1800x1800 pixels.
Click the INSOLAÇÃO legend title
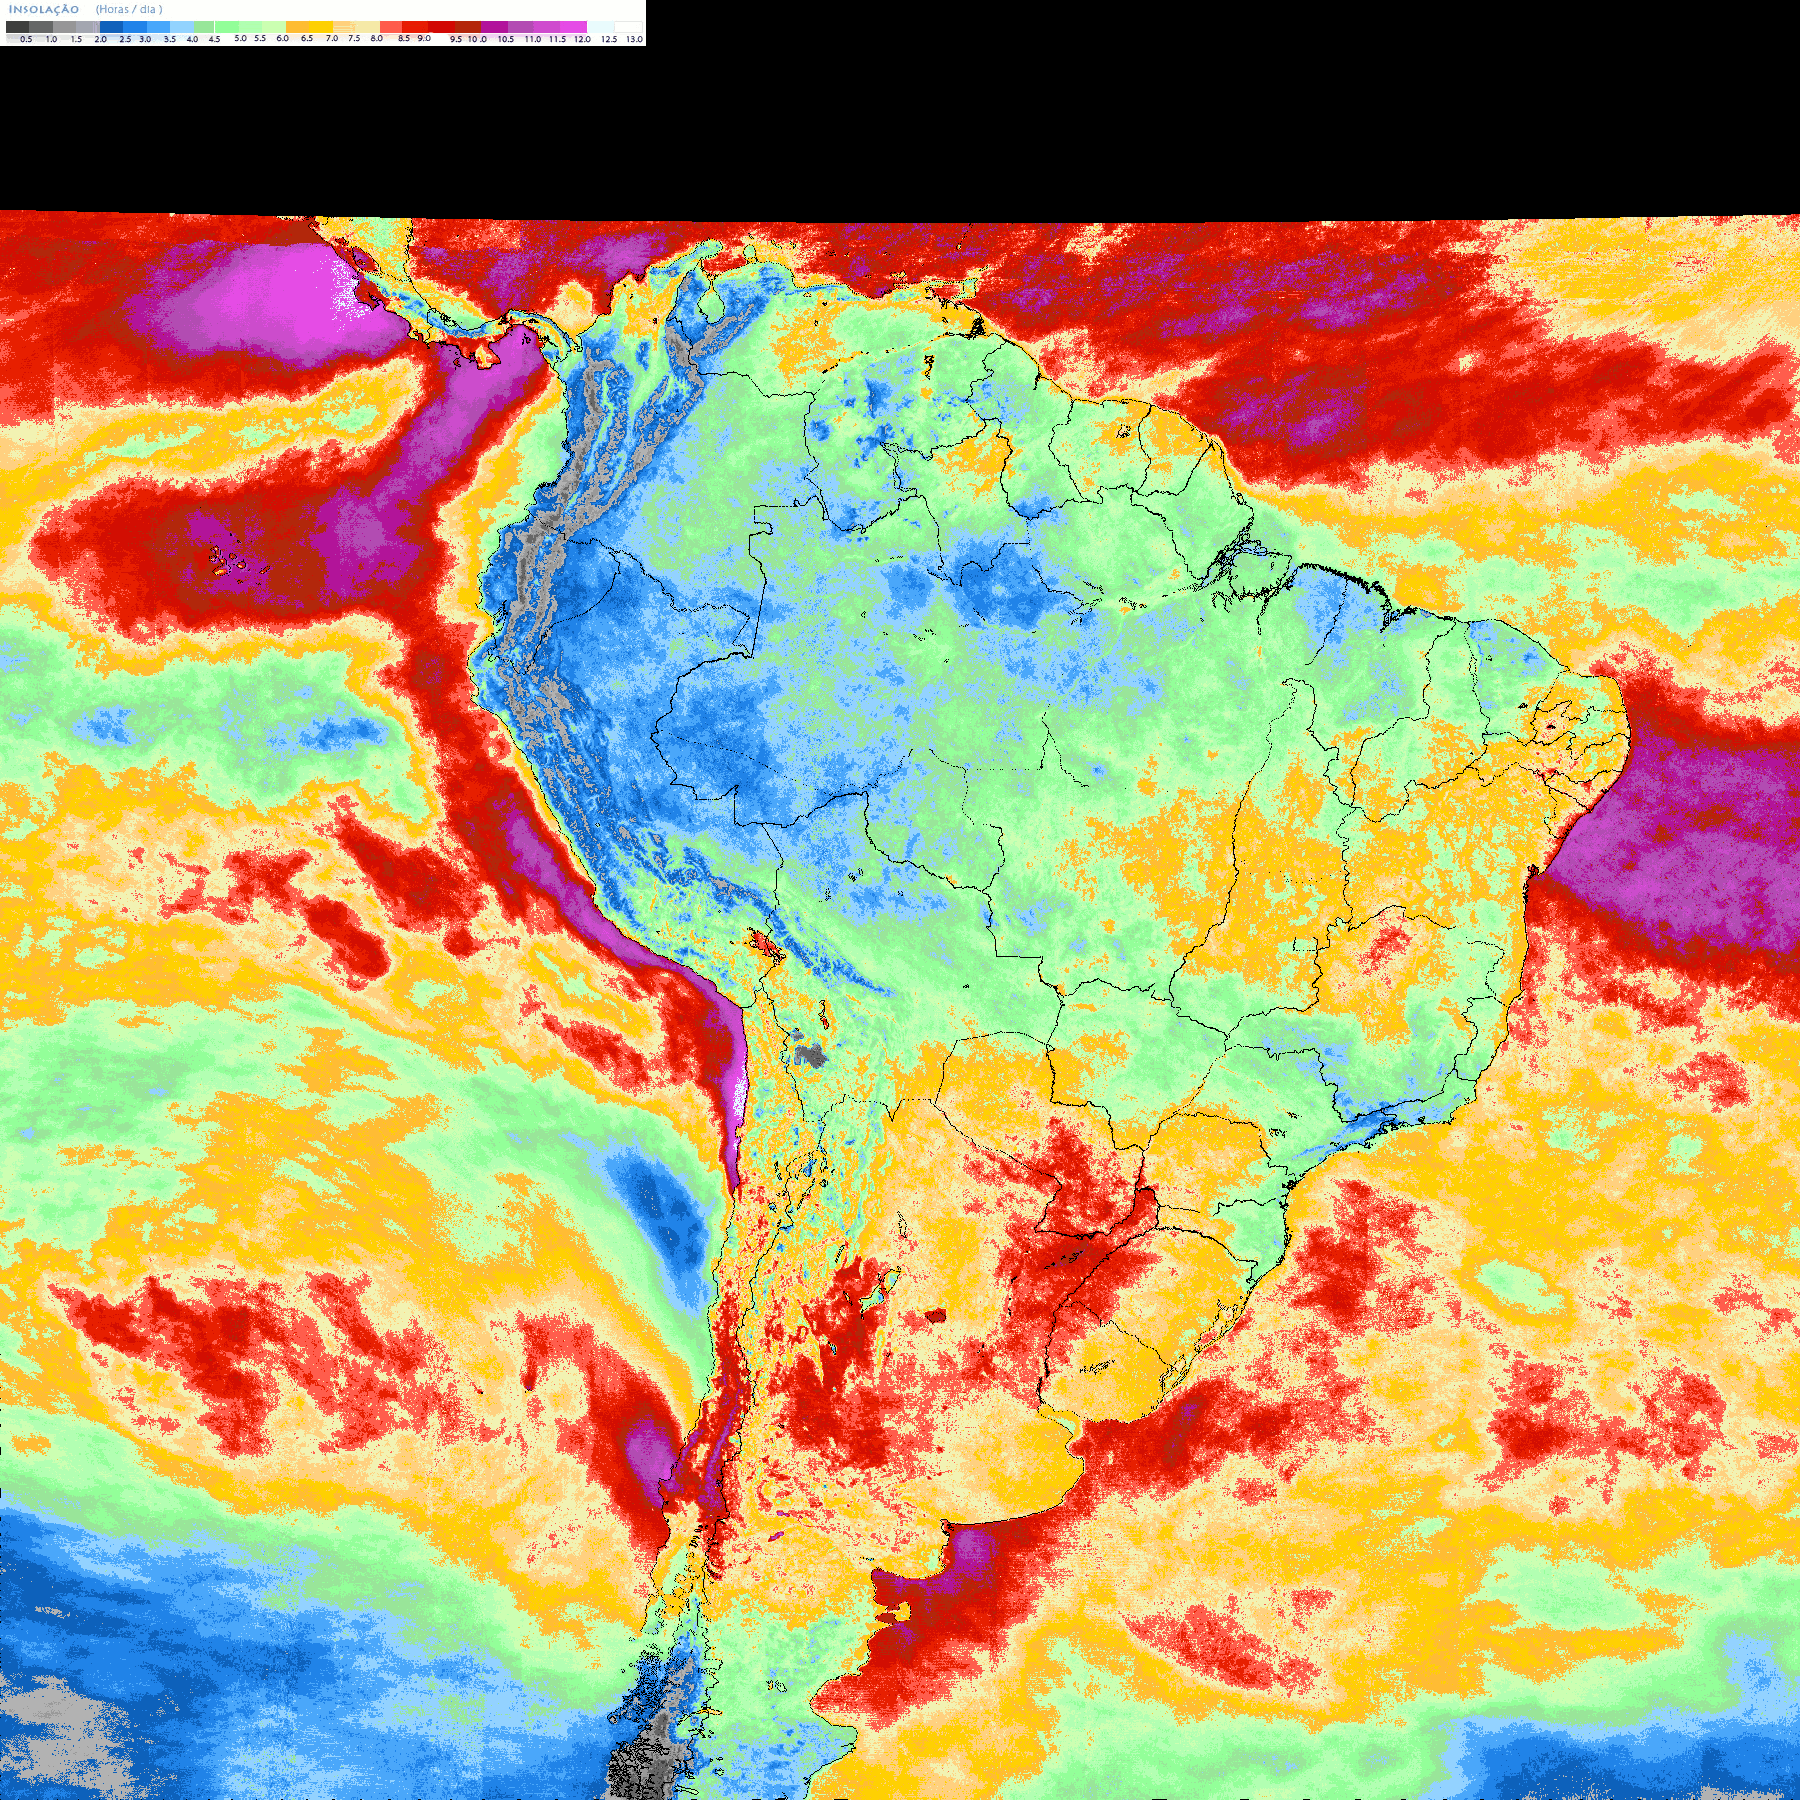pyautogui.click(x=44, y=9)
